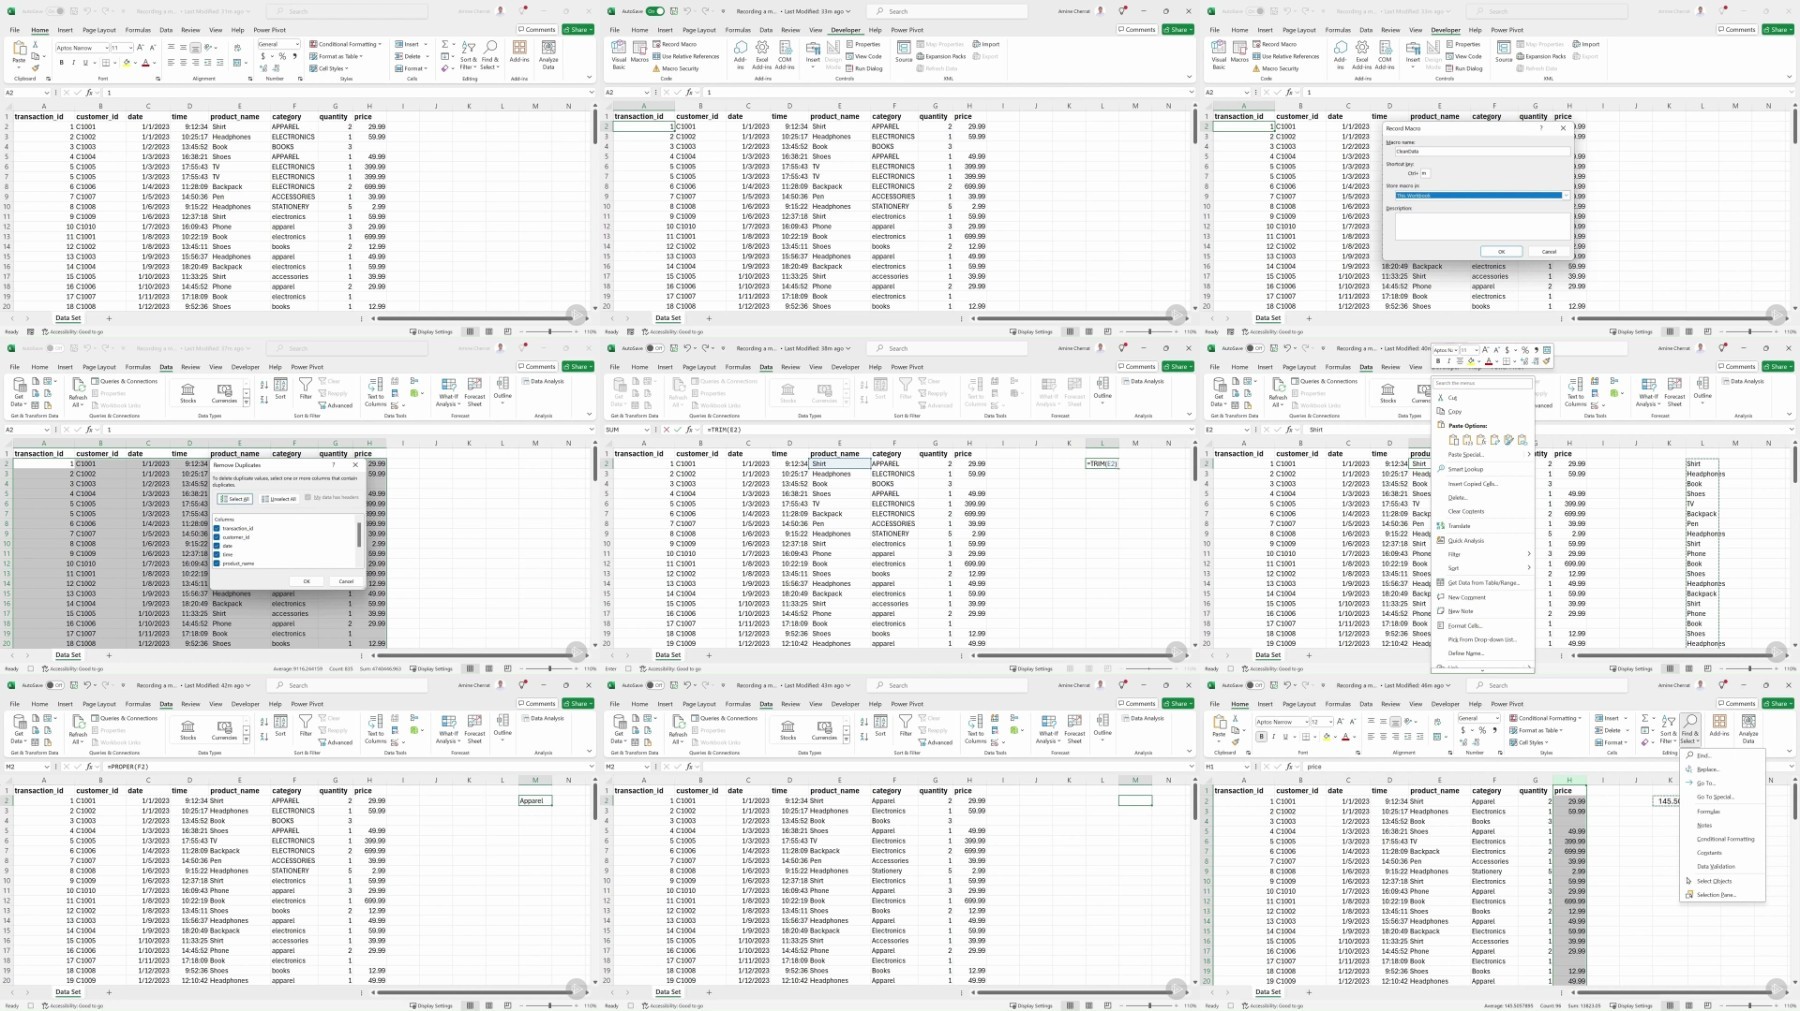The image size is (1800, 1011).
Task: Click OK in the Record Macro dialog
Action: point(1501,251)
